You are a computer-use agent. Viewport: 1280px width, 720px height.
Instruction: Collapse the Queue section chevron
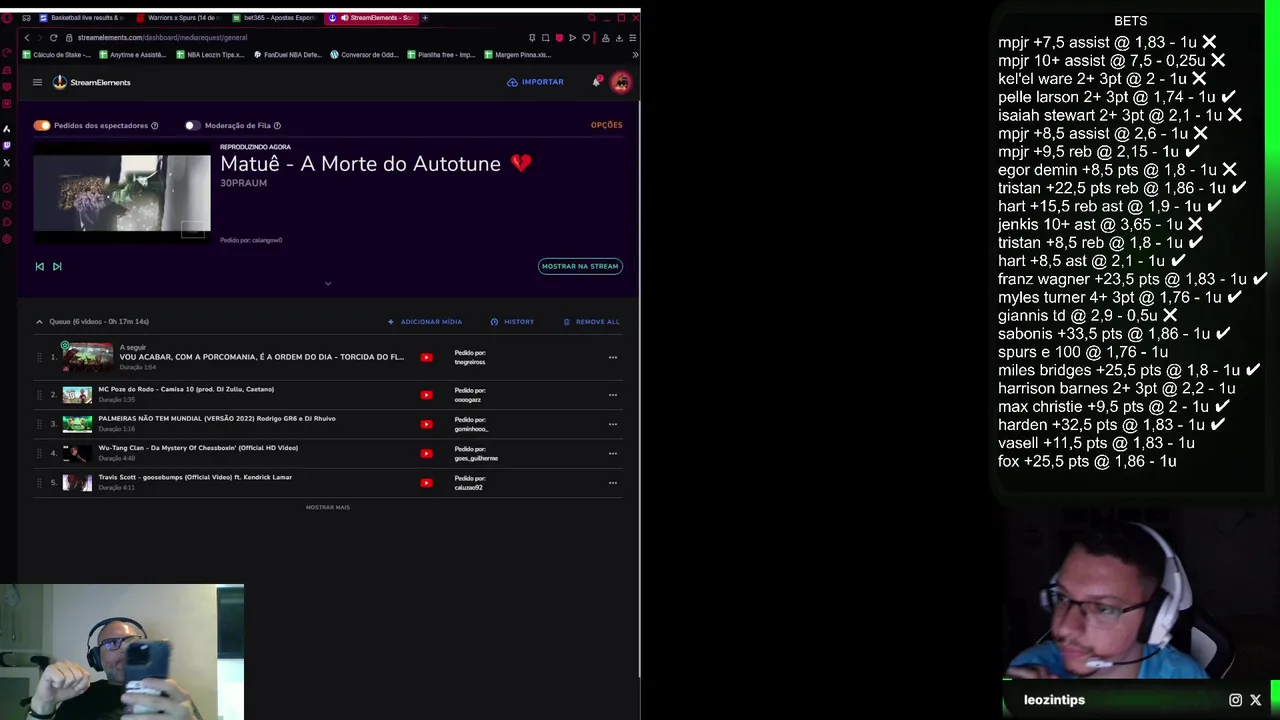(x=39, y=321)
